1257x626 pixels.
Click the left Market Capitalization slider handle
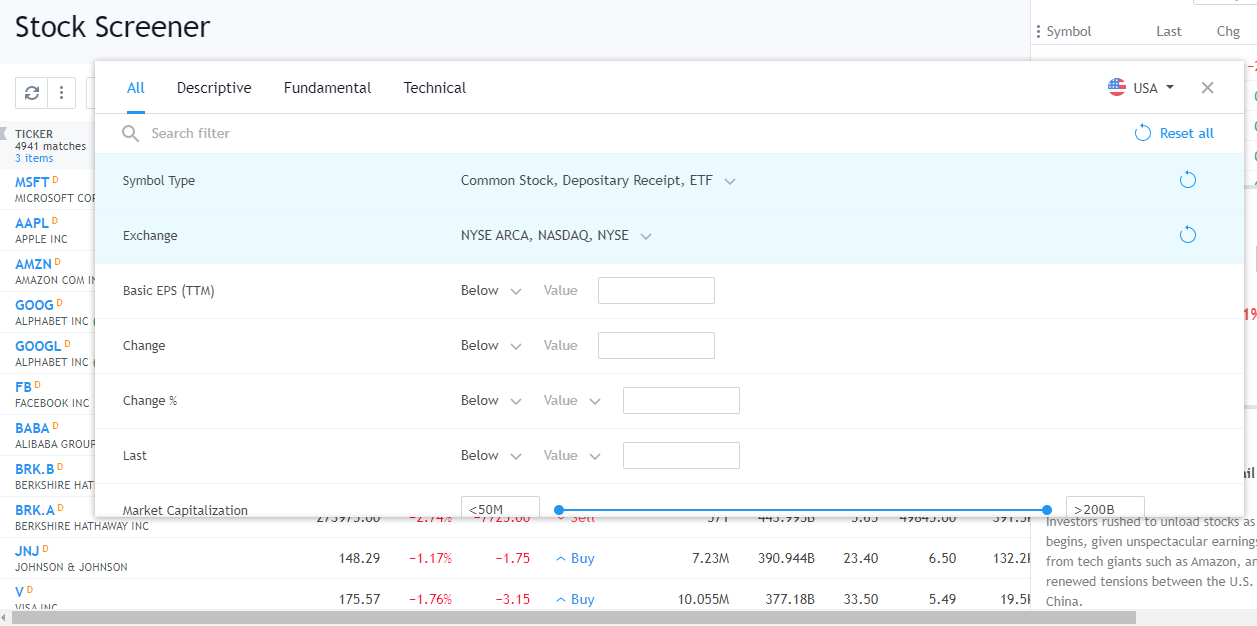click(x=559, y=510)
